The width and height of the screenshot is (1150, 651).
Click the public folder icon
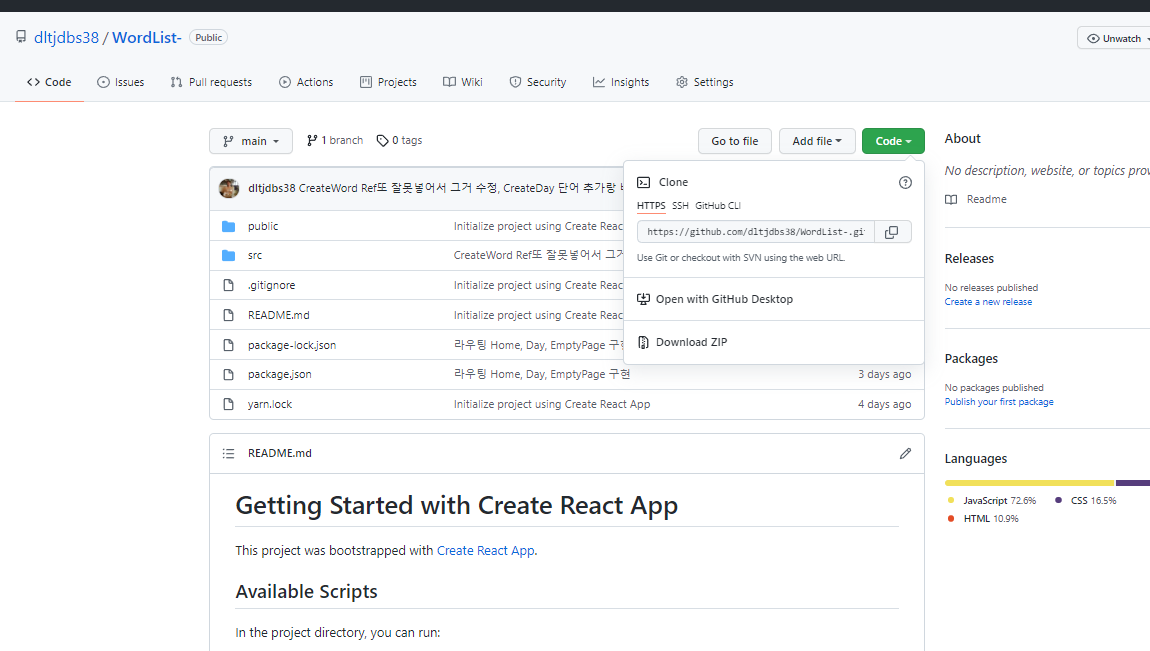point(229,227)
